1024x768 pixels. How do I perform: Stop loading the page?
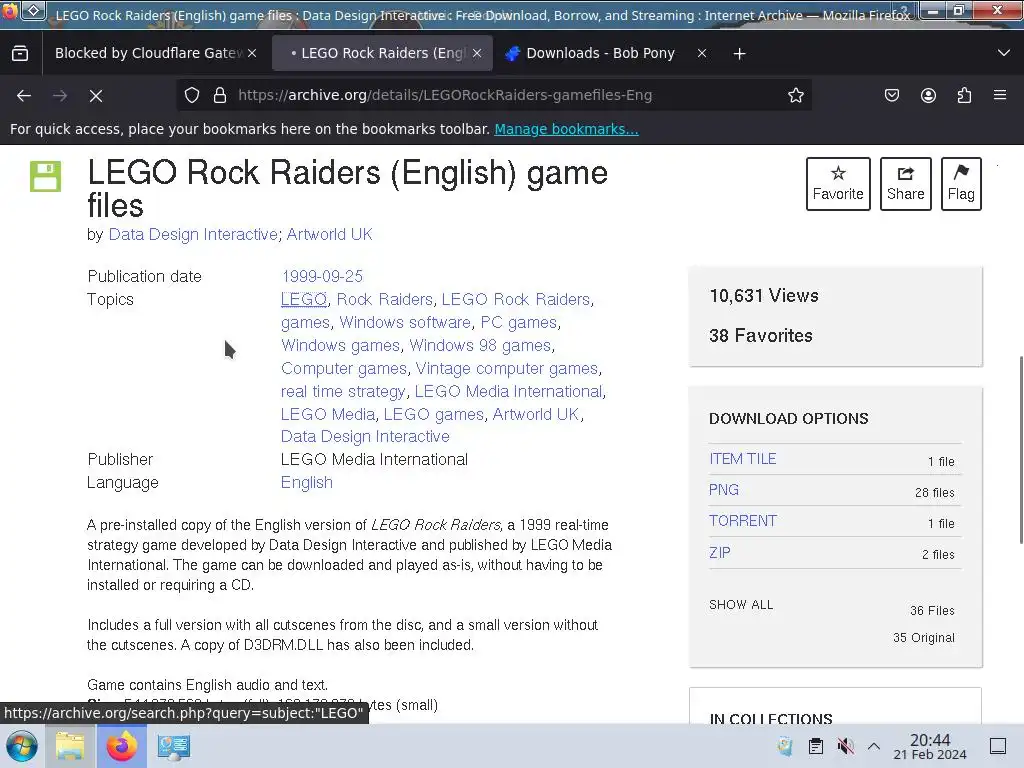pyautogui.click(x=96, y=96)
